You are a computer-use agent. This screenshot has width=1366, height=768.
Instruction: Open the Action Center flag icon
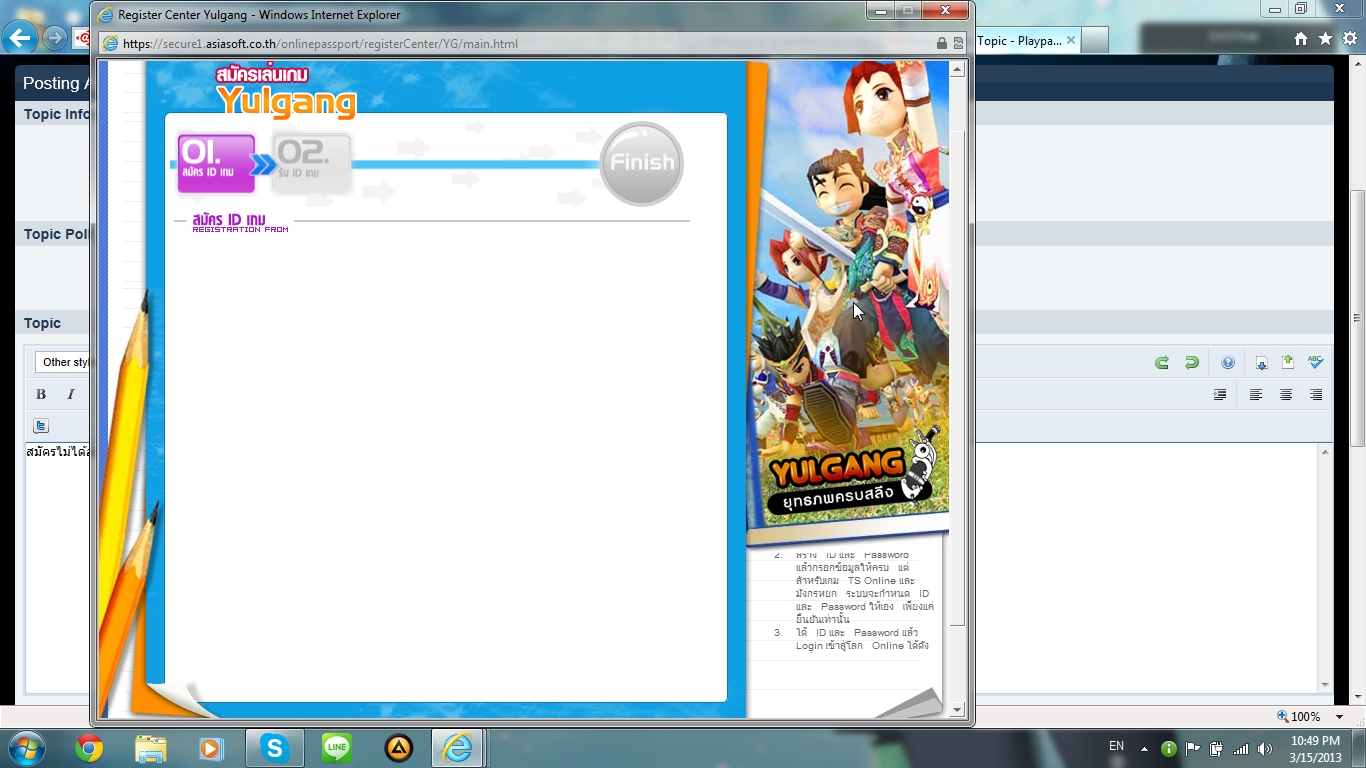tap(1193, 748)
